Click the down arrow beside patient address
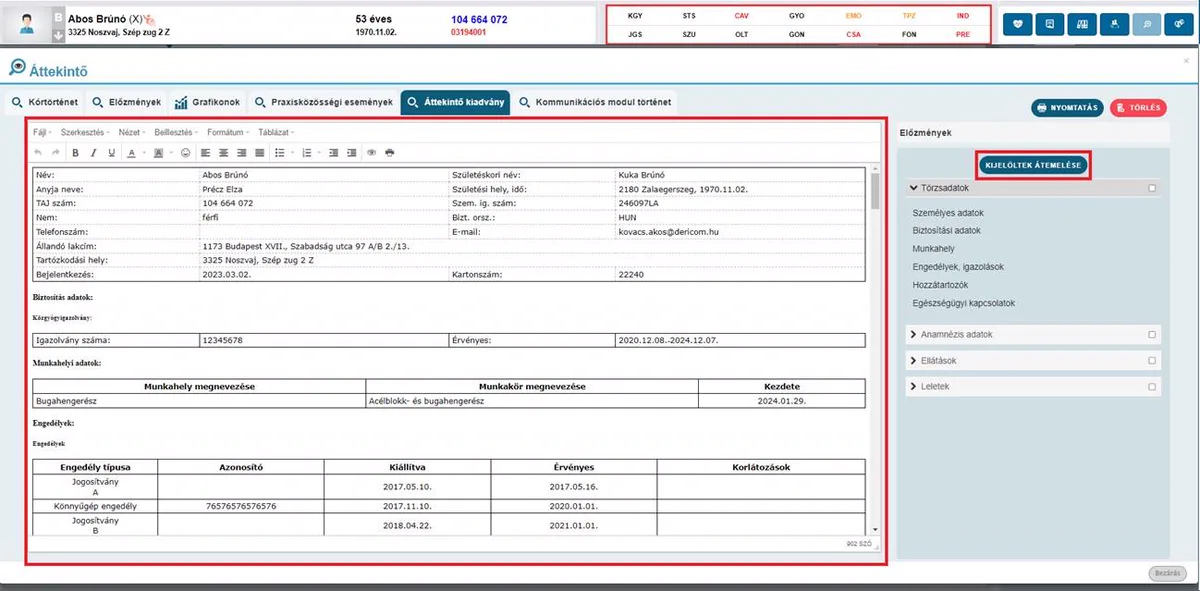This screenshot has width=1200, height=591. (58, 34)
